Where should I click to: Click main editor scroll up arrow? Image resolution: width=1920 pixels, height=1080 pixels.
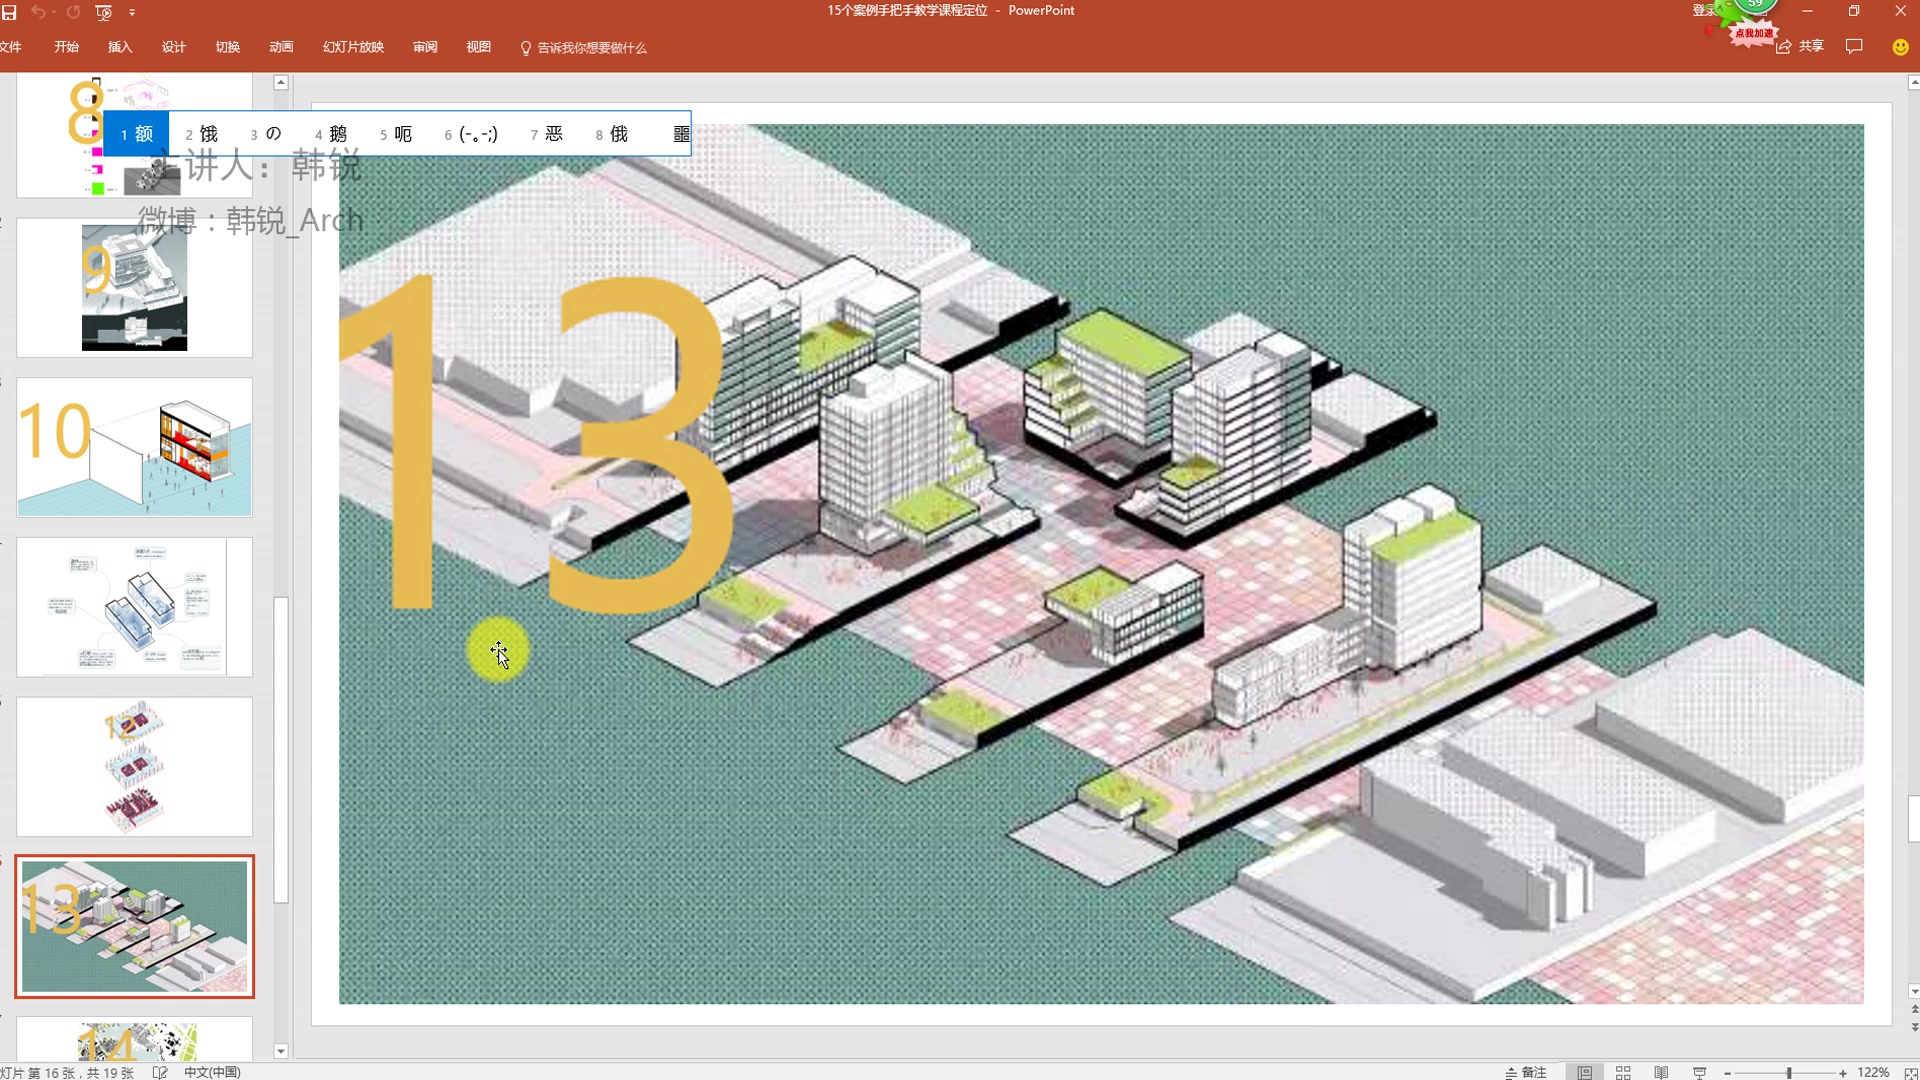coord(1913,83)
